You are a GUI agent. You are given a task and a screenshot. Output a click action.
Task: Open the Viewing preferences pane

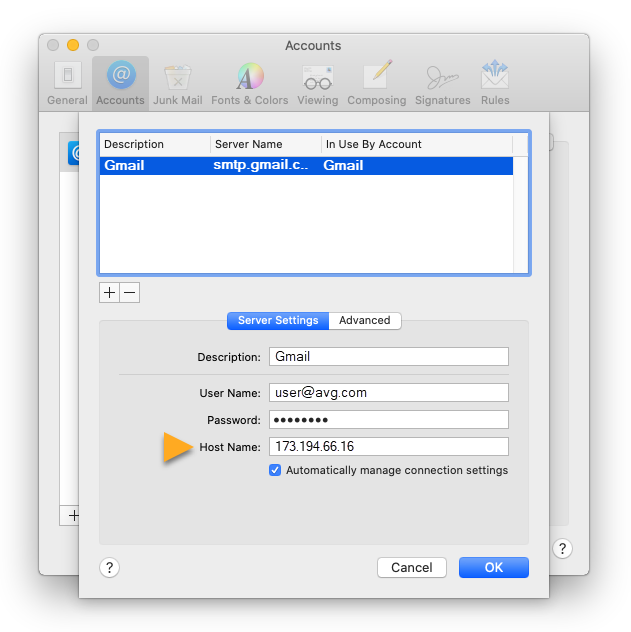point(318,84)
